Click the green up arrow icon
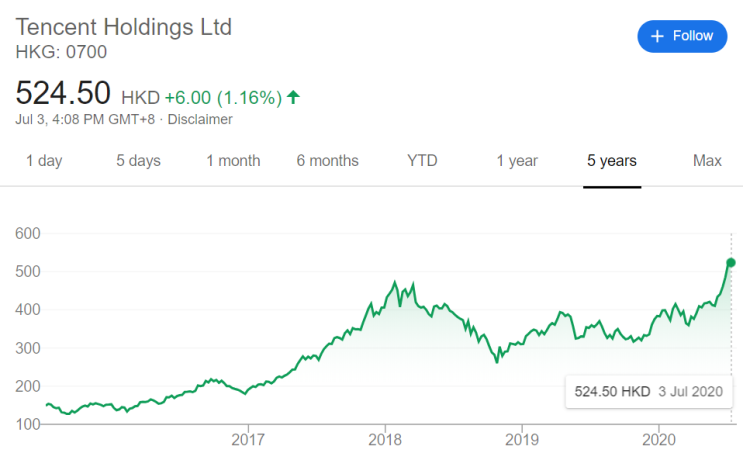Screen dimensions: 743x460 point(293,97)
